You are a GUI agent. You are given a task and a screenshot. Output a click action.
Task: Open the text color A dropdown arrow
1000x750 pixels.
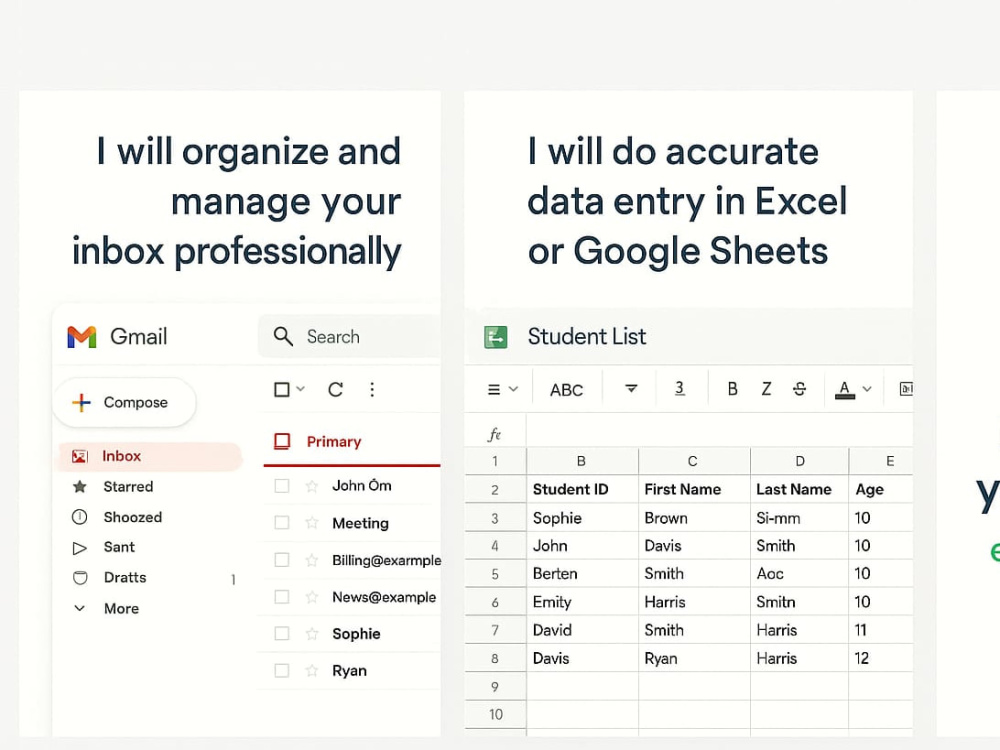(x=867, y=389)
